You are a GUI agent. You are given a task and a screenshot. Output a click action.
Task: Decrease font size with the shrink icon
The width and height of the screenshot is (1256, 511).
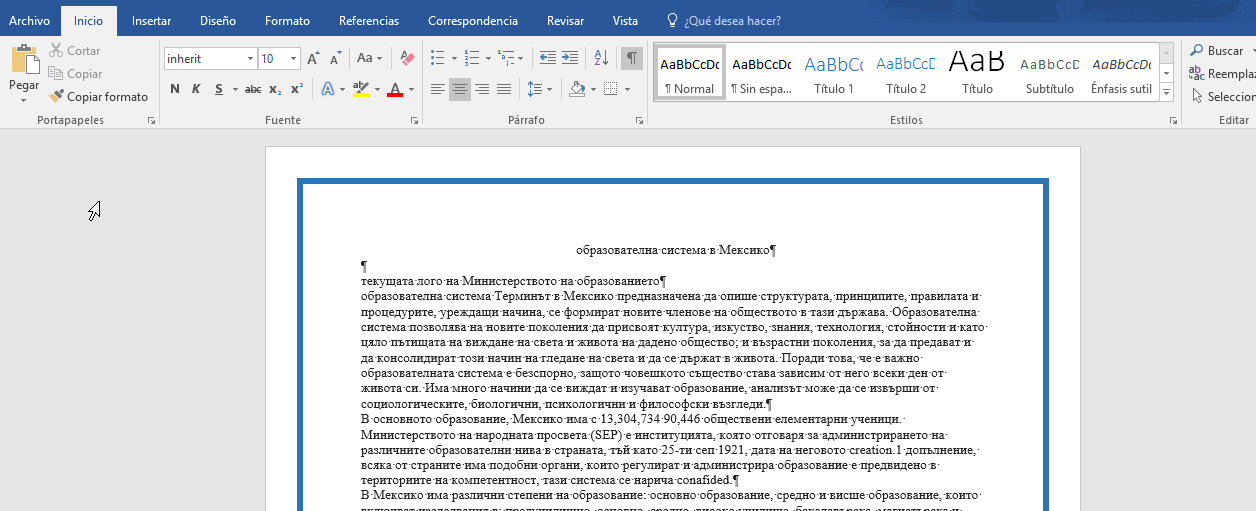[336, 59]
